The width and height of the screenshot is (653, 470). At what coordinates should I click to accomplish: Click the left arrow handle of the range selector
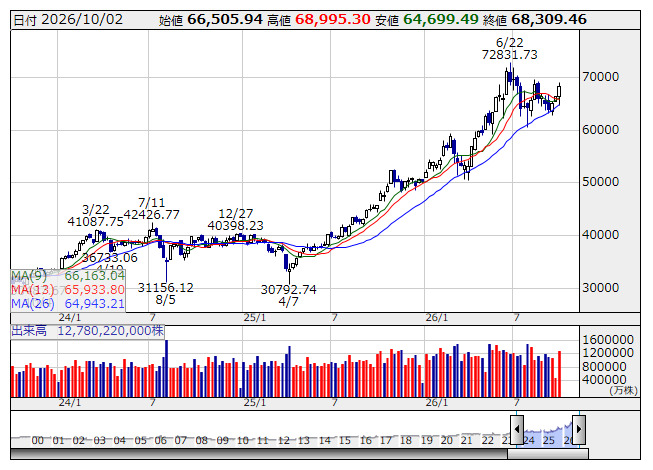click(x=517, y=430)
